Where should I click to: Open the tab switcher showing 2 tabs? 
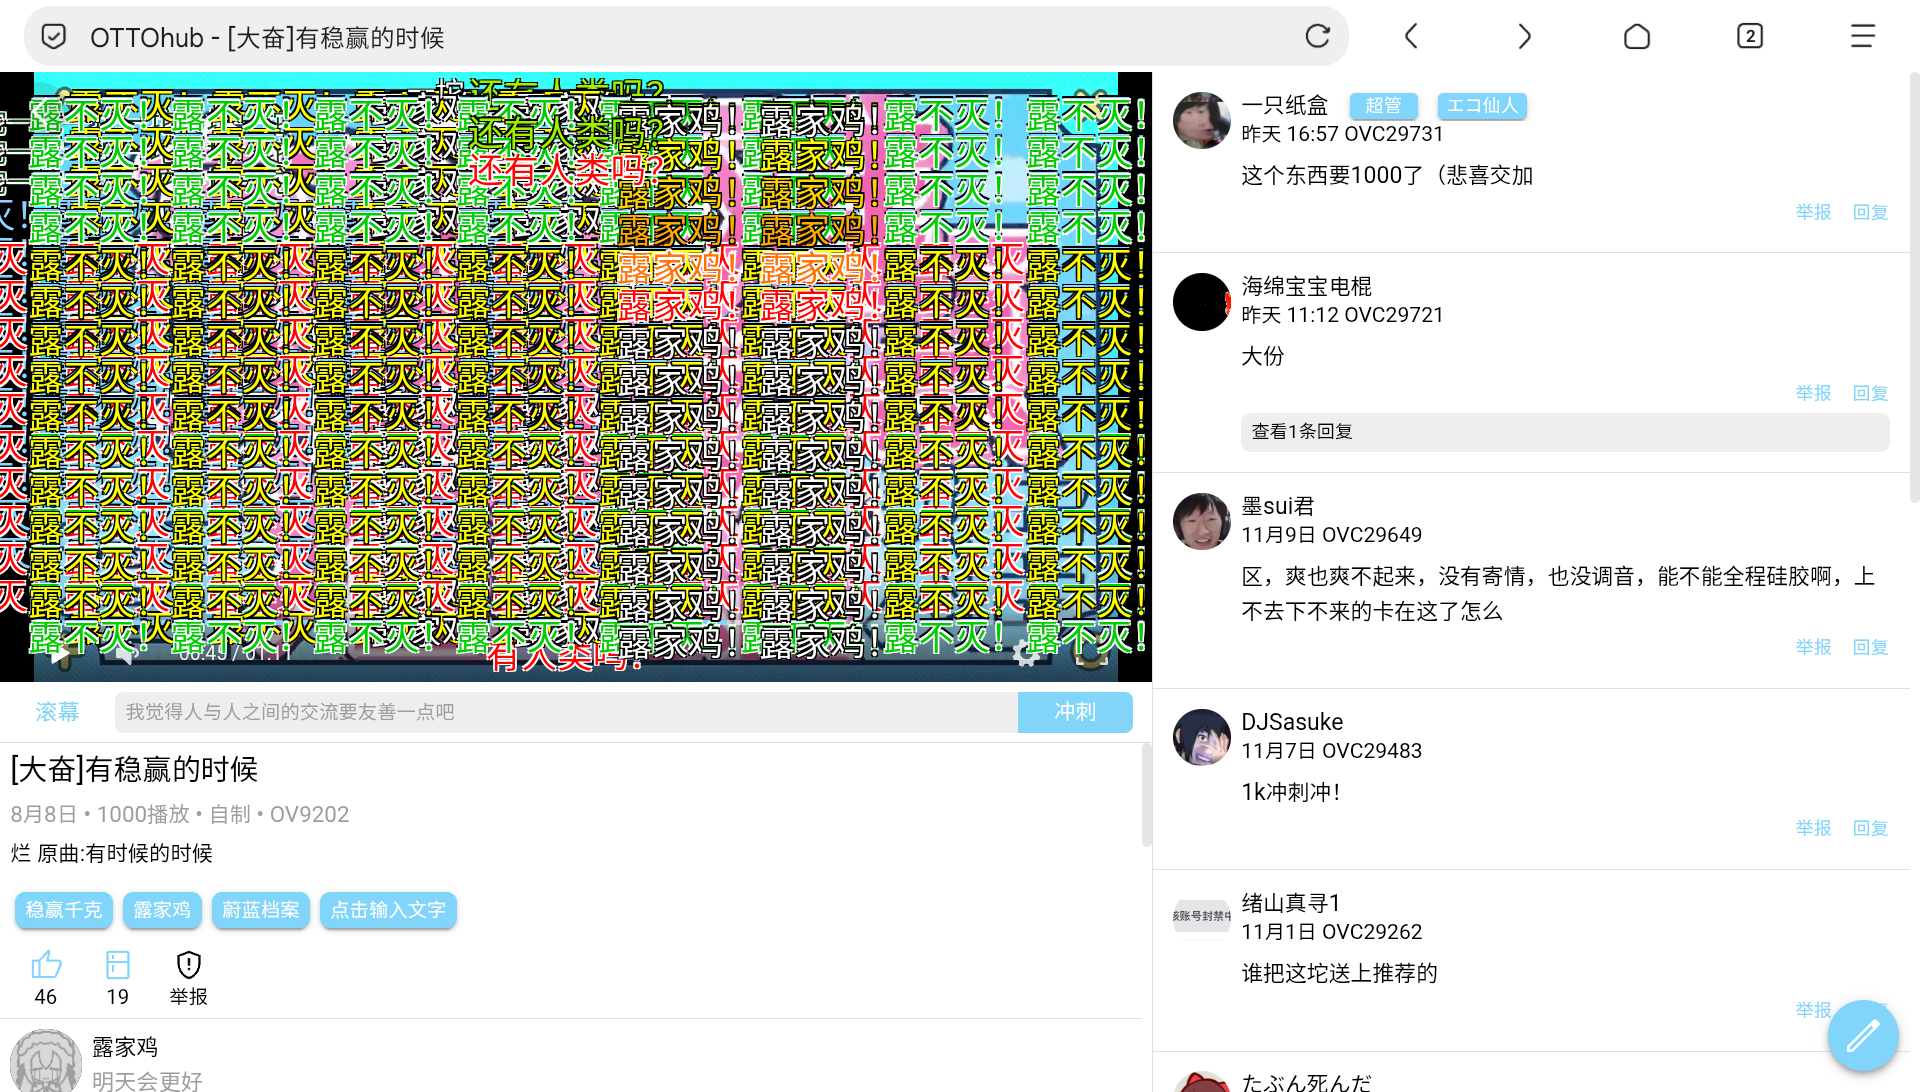[x=1749, y=37]
